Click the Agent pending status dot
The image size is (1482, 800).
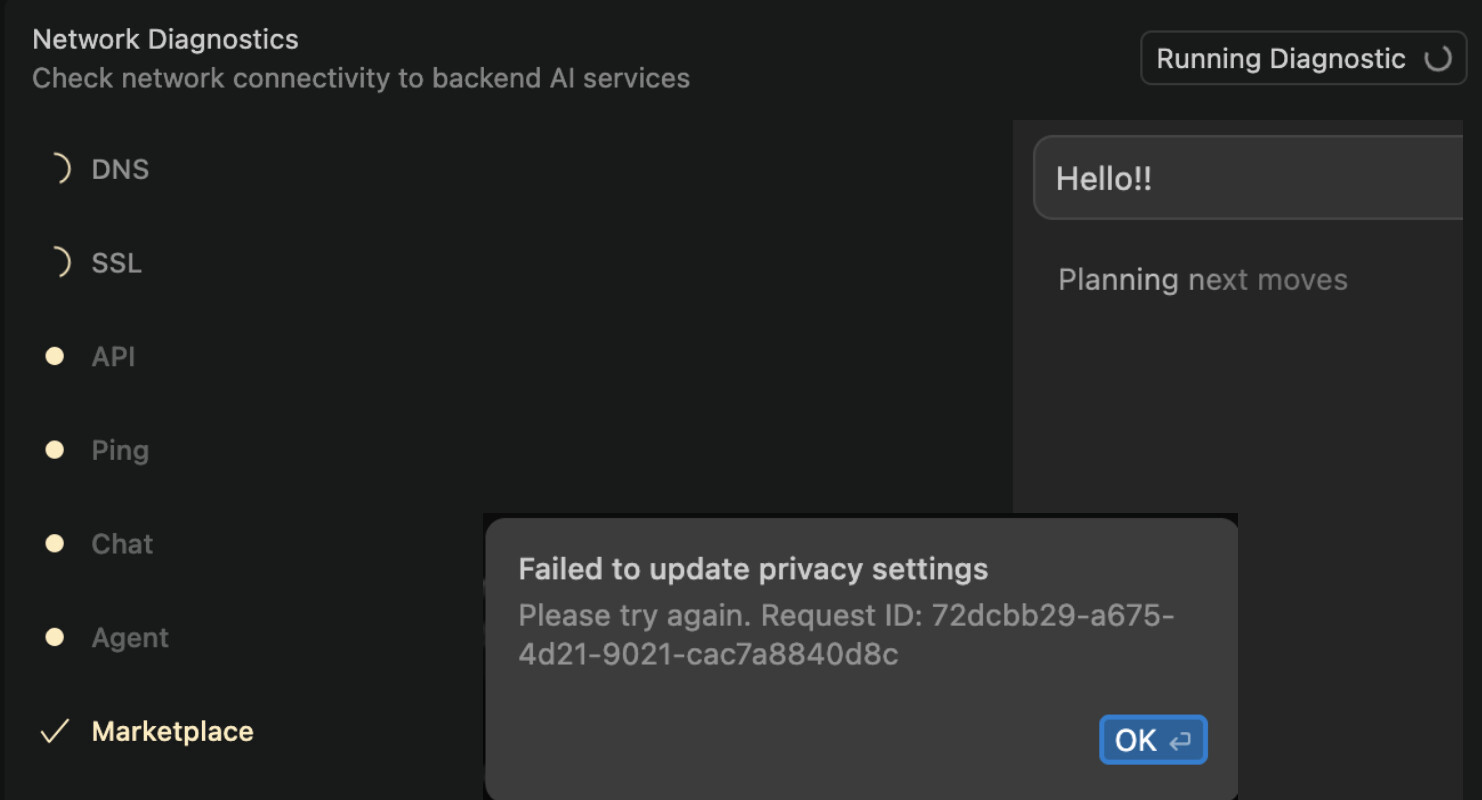[55, 638]
